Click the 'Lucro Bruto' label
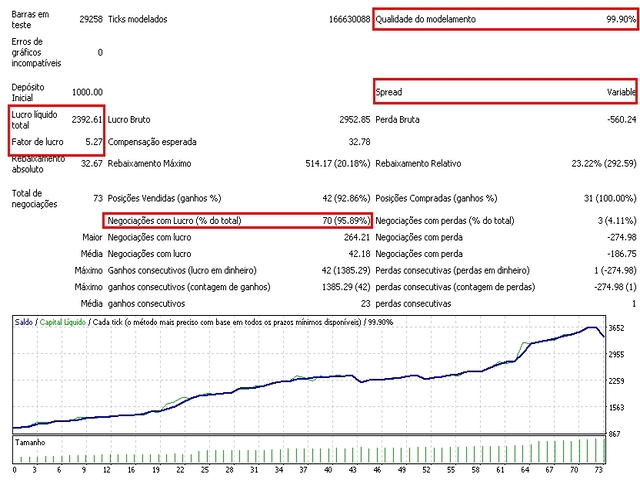This screenshot has height=480, width=640. click(x=129, y=120)
